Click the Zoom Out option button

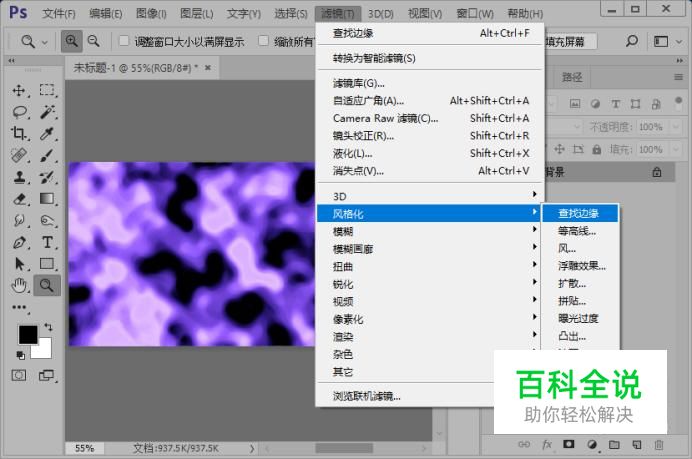(x=94, y=41)
